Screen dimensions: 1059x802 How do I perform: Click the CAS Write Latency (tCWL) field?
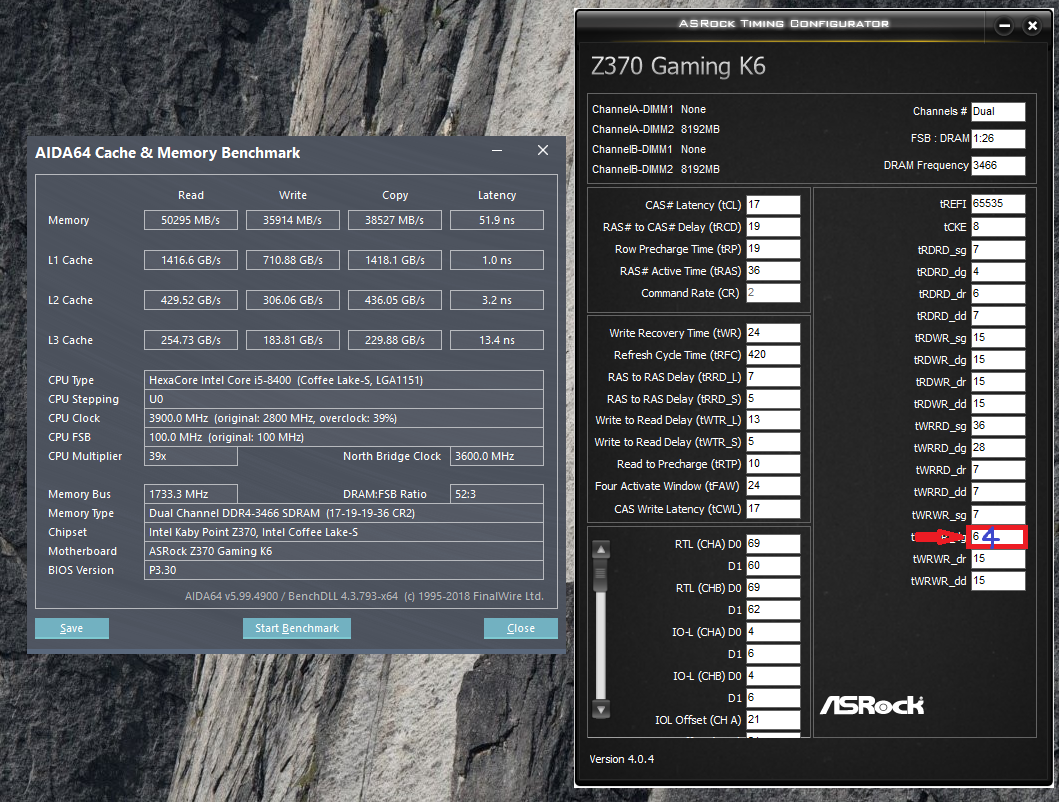[773, 509]
